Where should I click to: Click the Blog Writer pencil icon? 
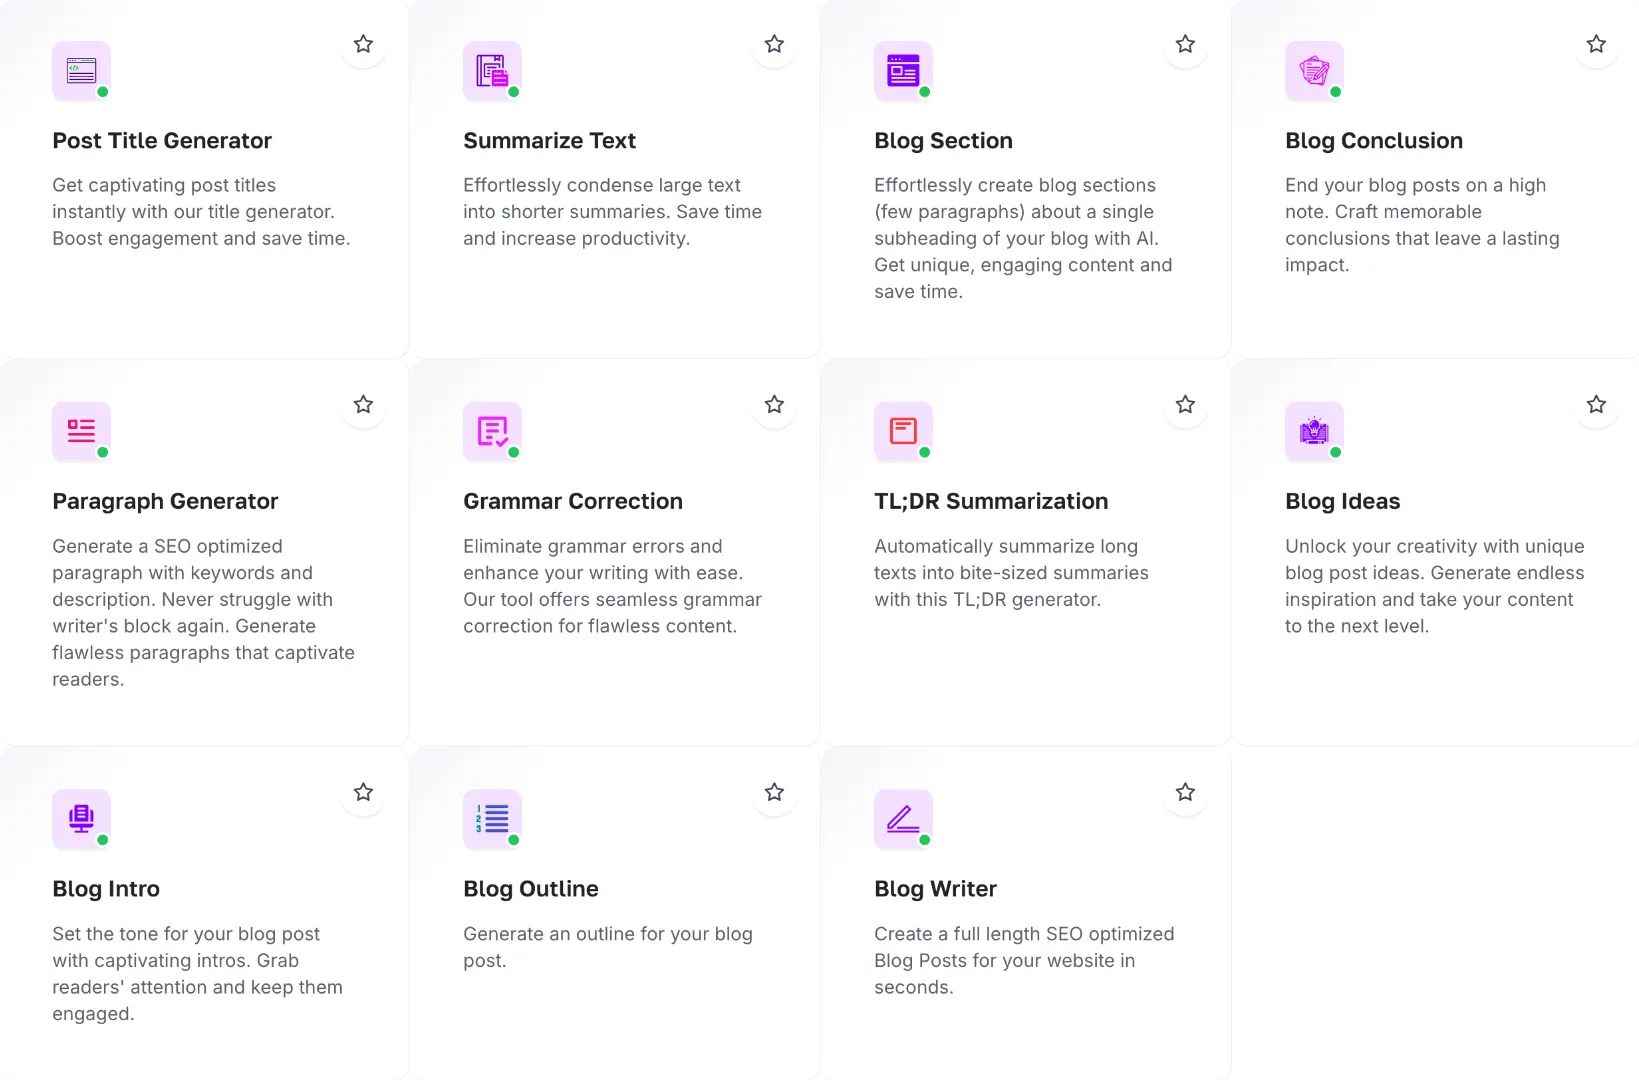pyautogui.click(x=903, y=819)
